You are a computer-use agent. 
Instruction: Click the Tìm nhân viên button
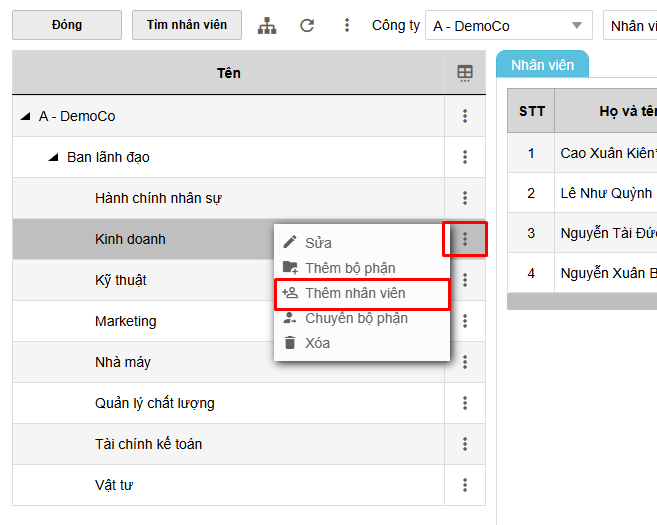point(187,25)
